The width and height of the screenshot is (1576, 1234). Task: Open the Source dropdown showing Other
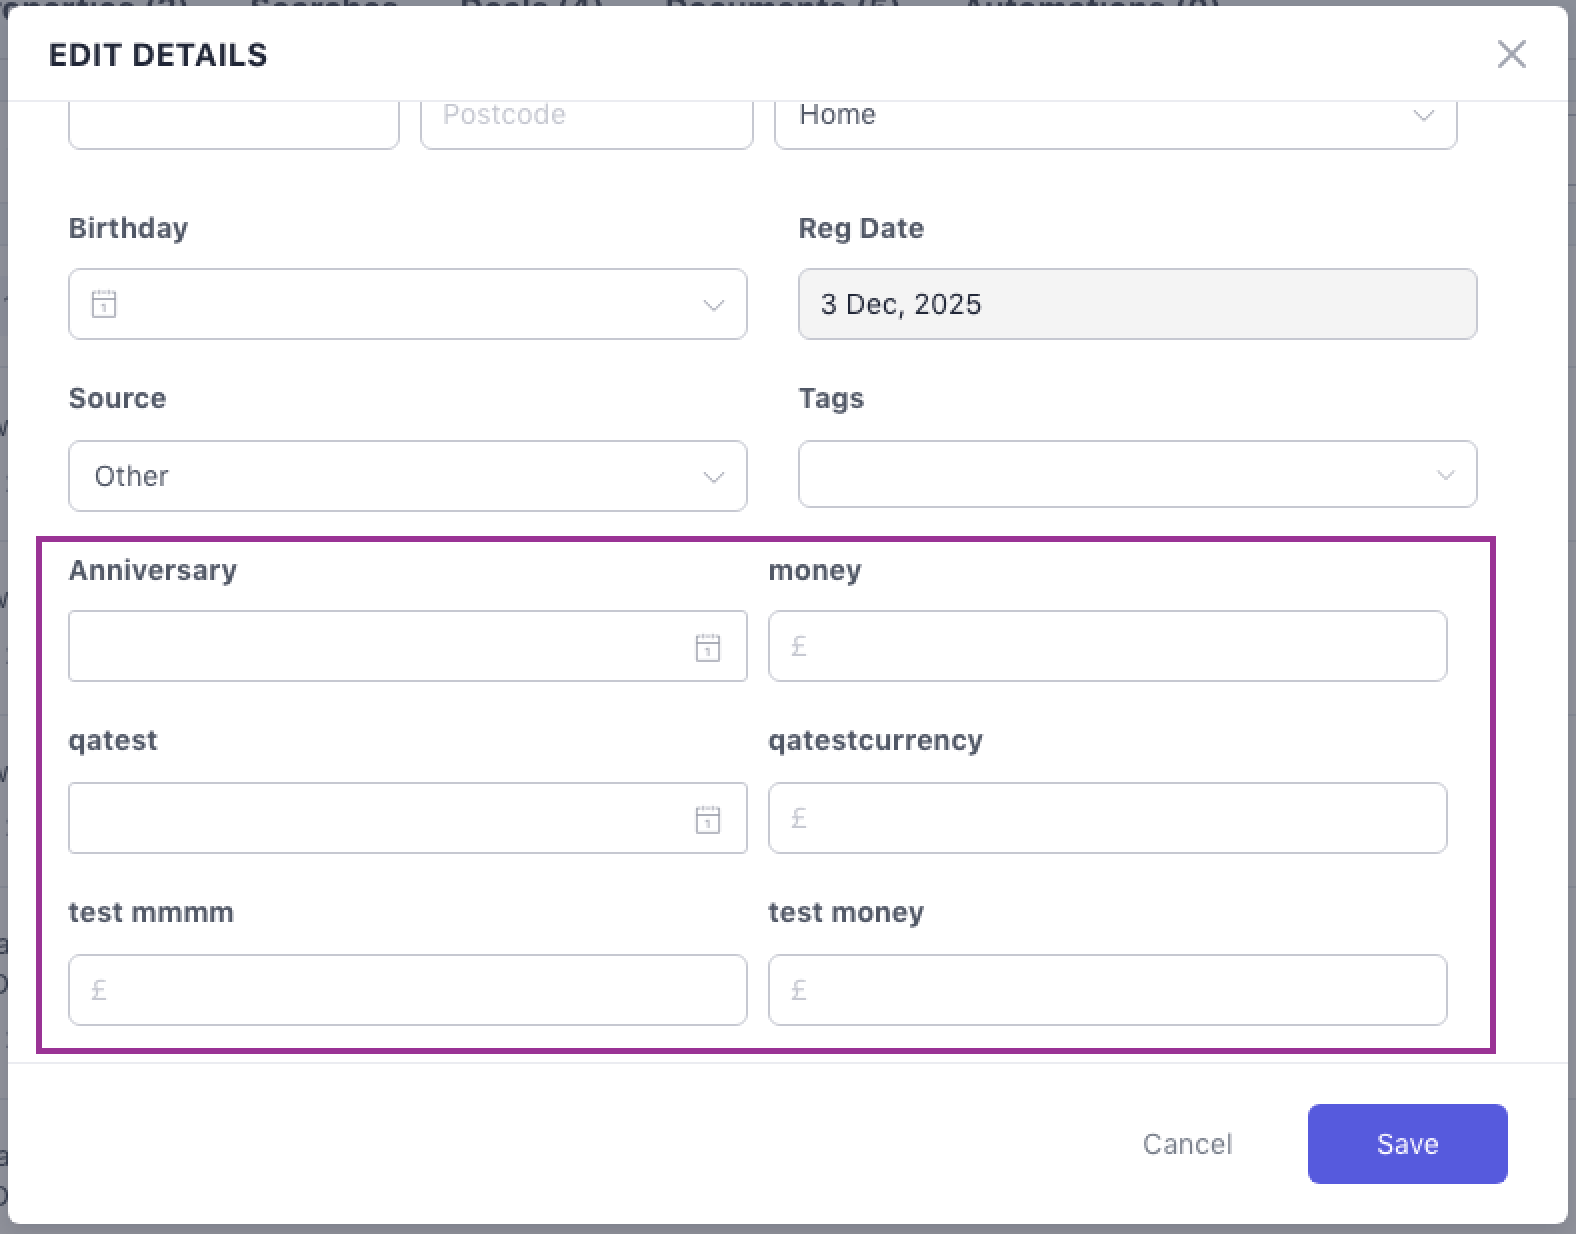tap(407, 476)
